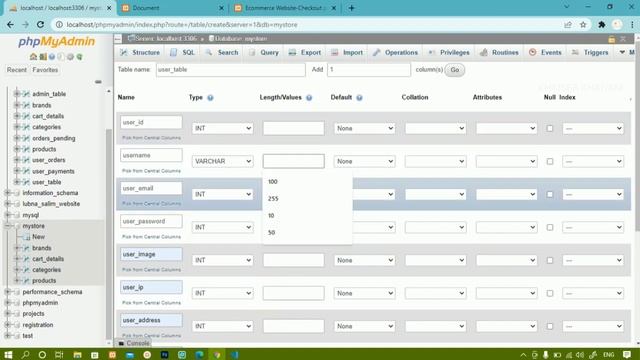Toggle Null checkbox for user_password row
This screenshot has height=360, width=640.
point(550,227)
